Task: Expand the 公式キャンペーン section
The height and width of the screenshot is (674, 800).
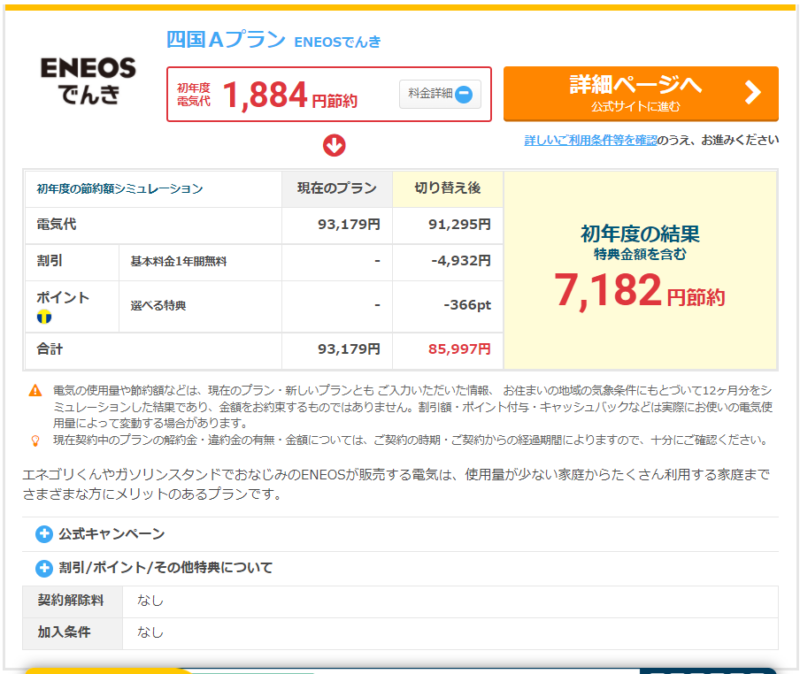Action: pos(100,534)
